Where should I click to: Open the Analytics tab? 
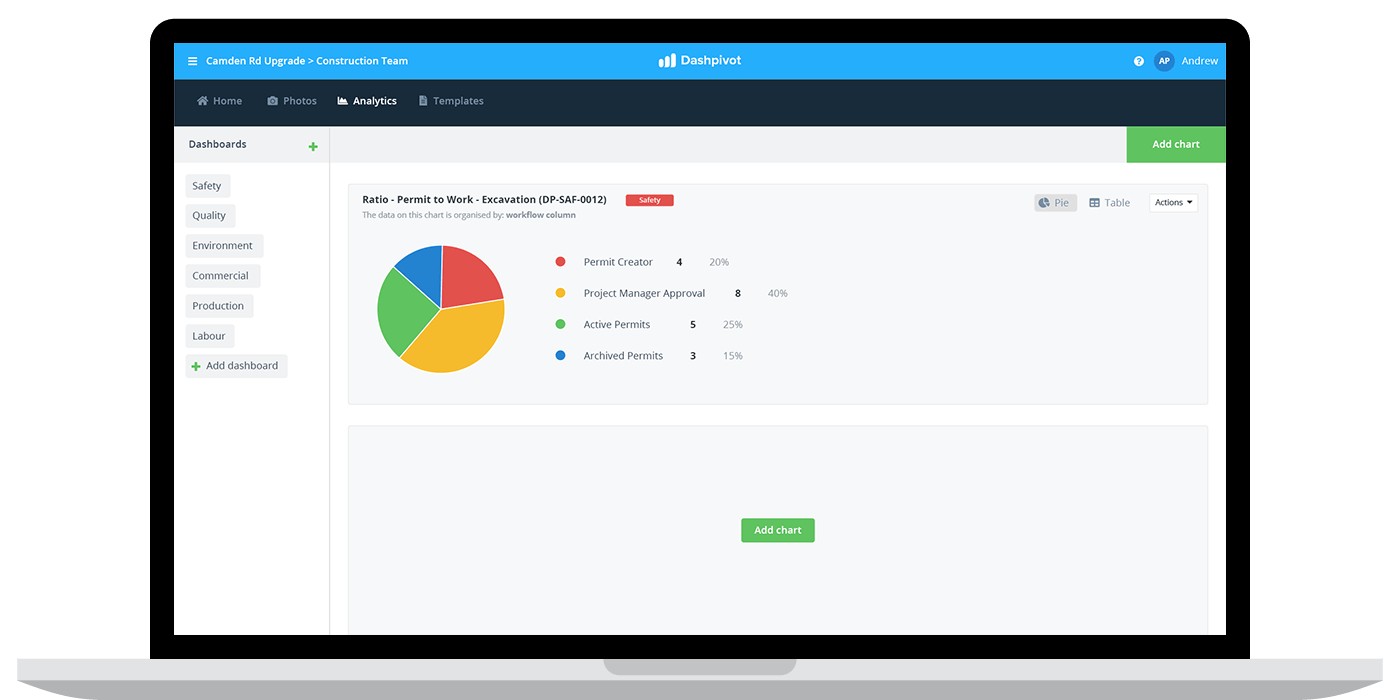(367, 101)
